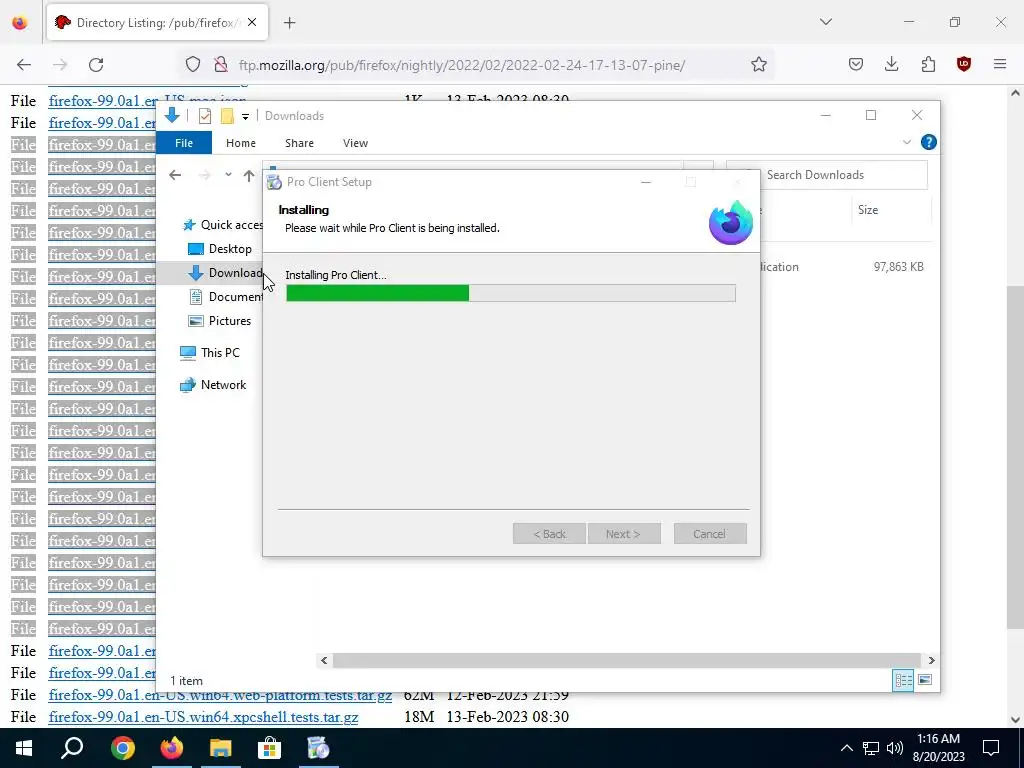Minimize the Pro Client Setup window
Viewport: 1024px width, 768px height.
point(646,182)
